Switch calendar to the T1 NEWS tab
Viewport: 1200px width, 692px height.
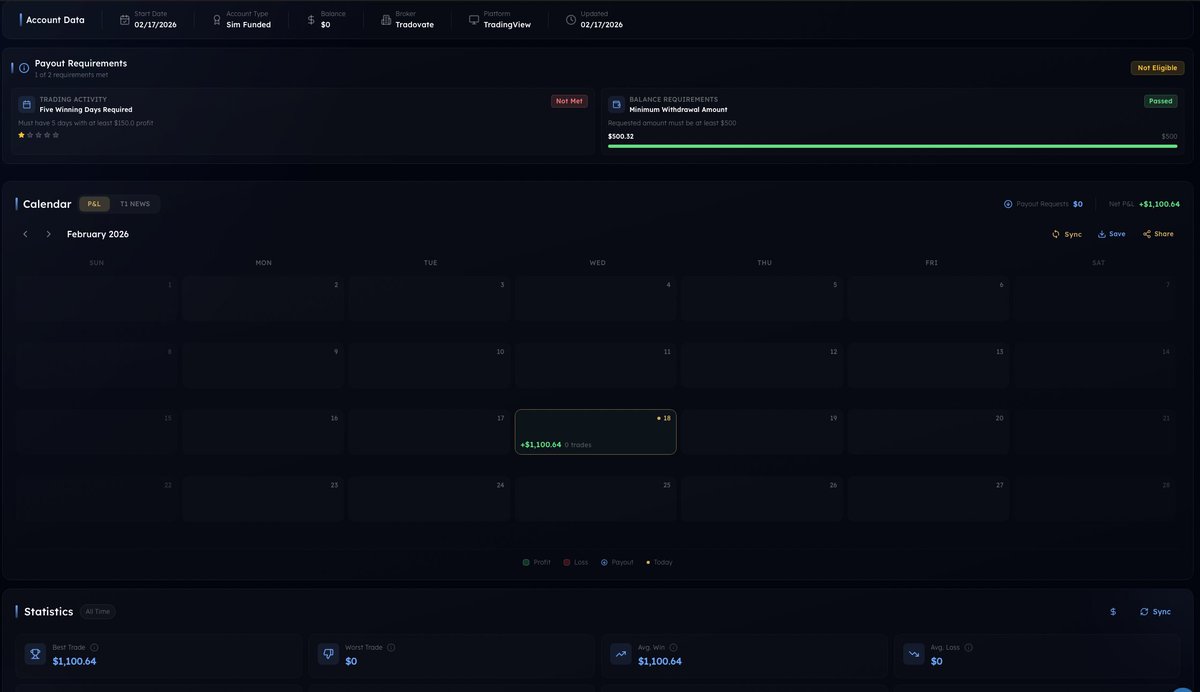135,204
